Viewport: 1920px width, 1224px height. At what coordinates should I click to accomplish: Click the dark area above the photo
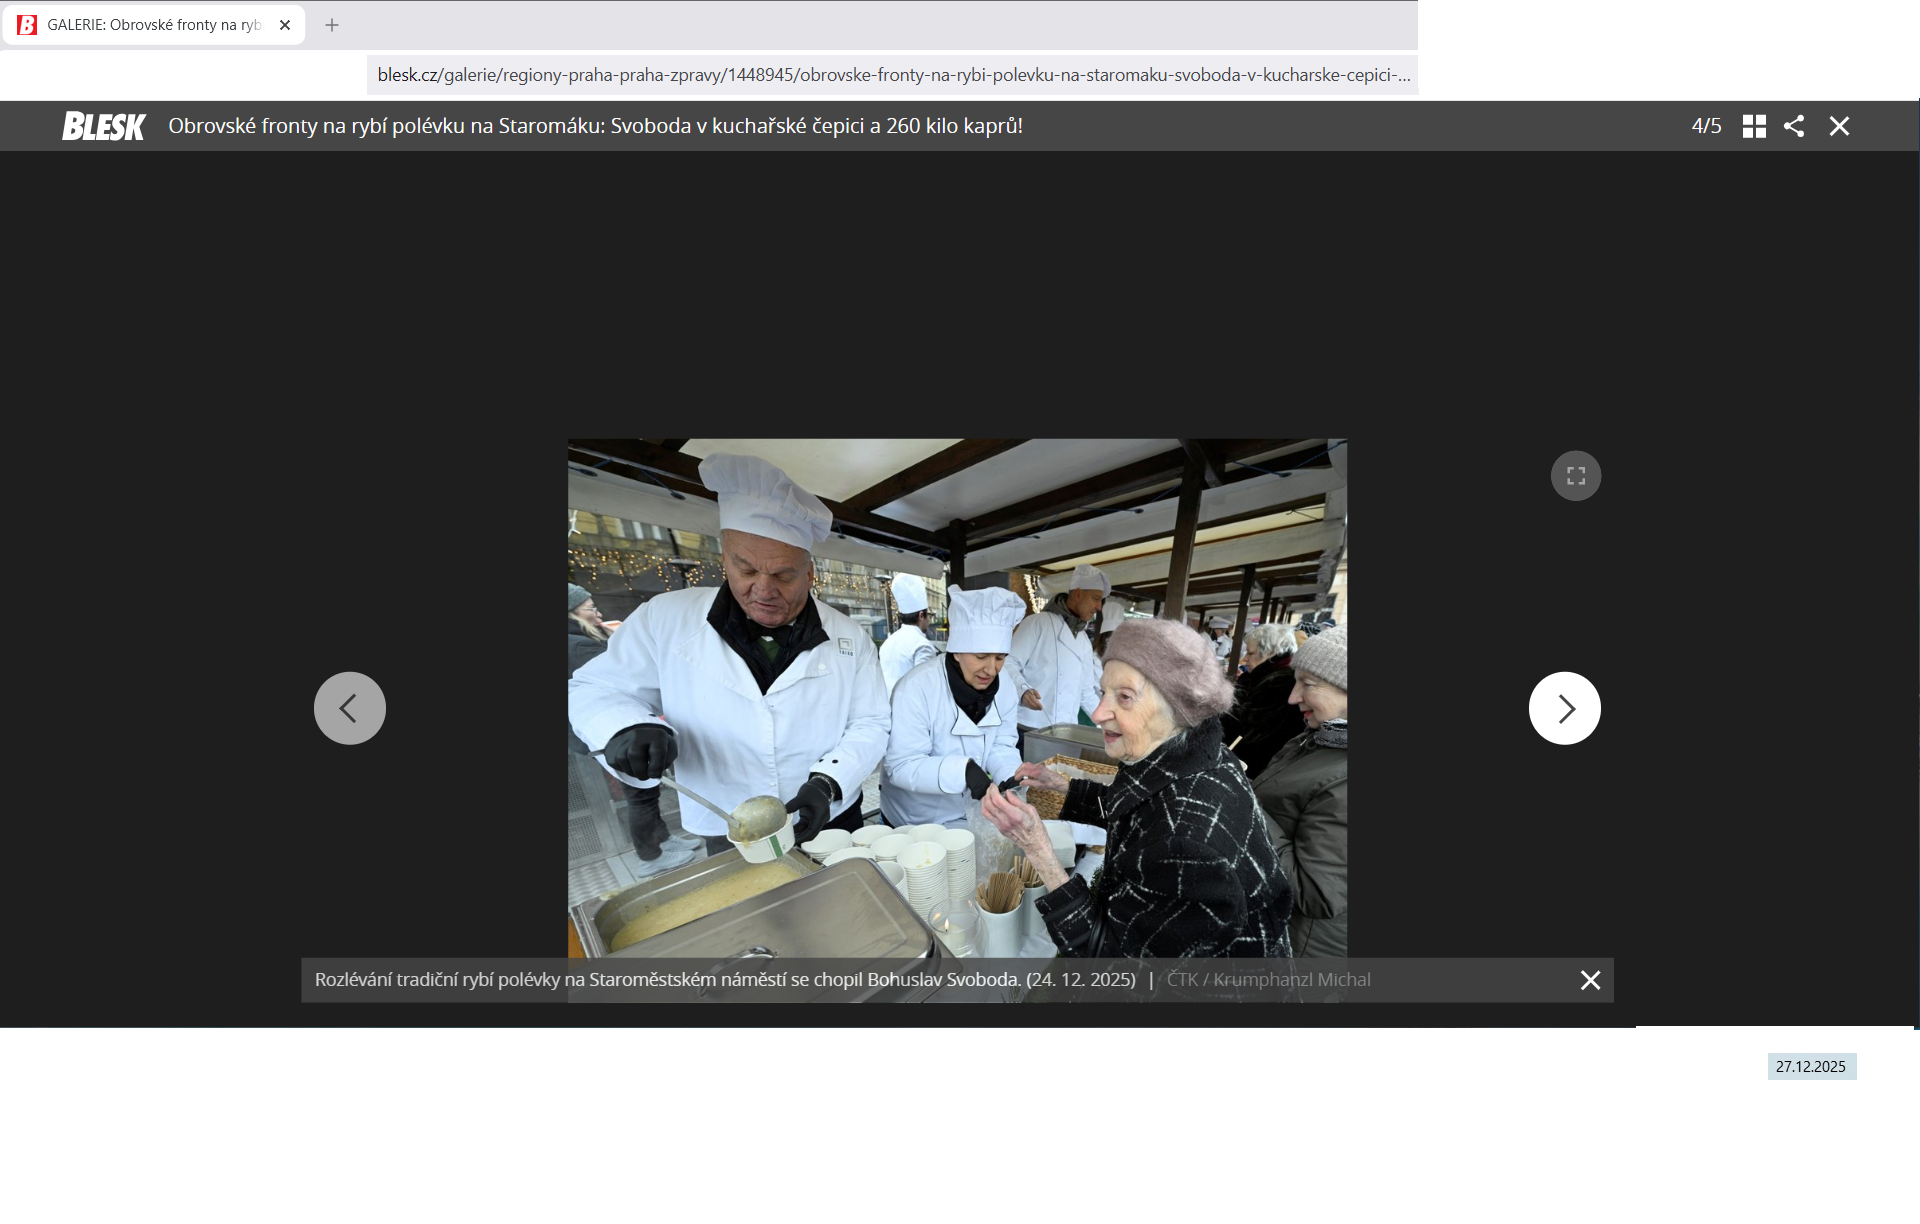tap(957, 290)
